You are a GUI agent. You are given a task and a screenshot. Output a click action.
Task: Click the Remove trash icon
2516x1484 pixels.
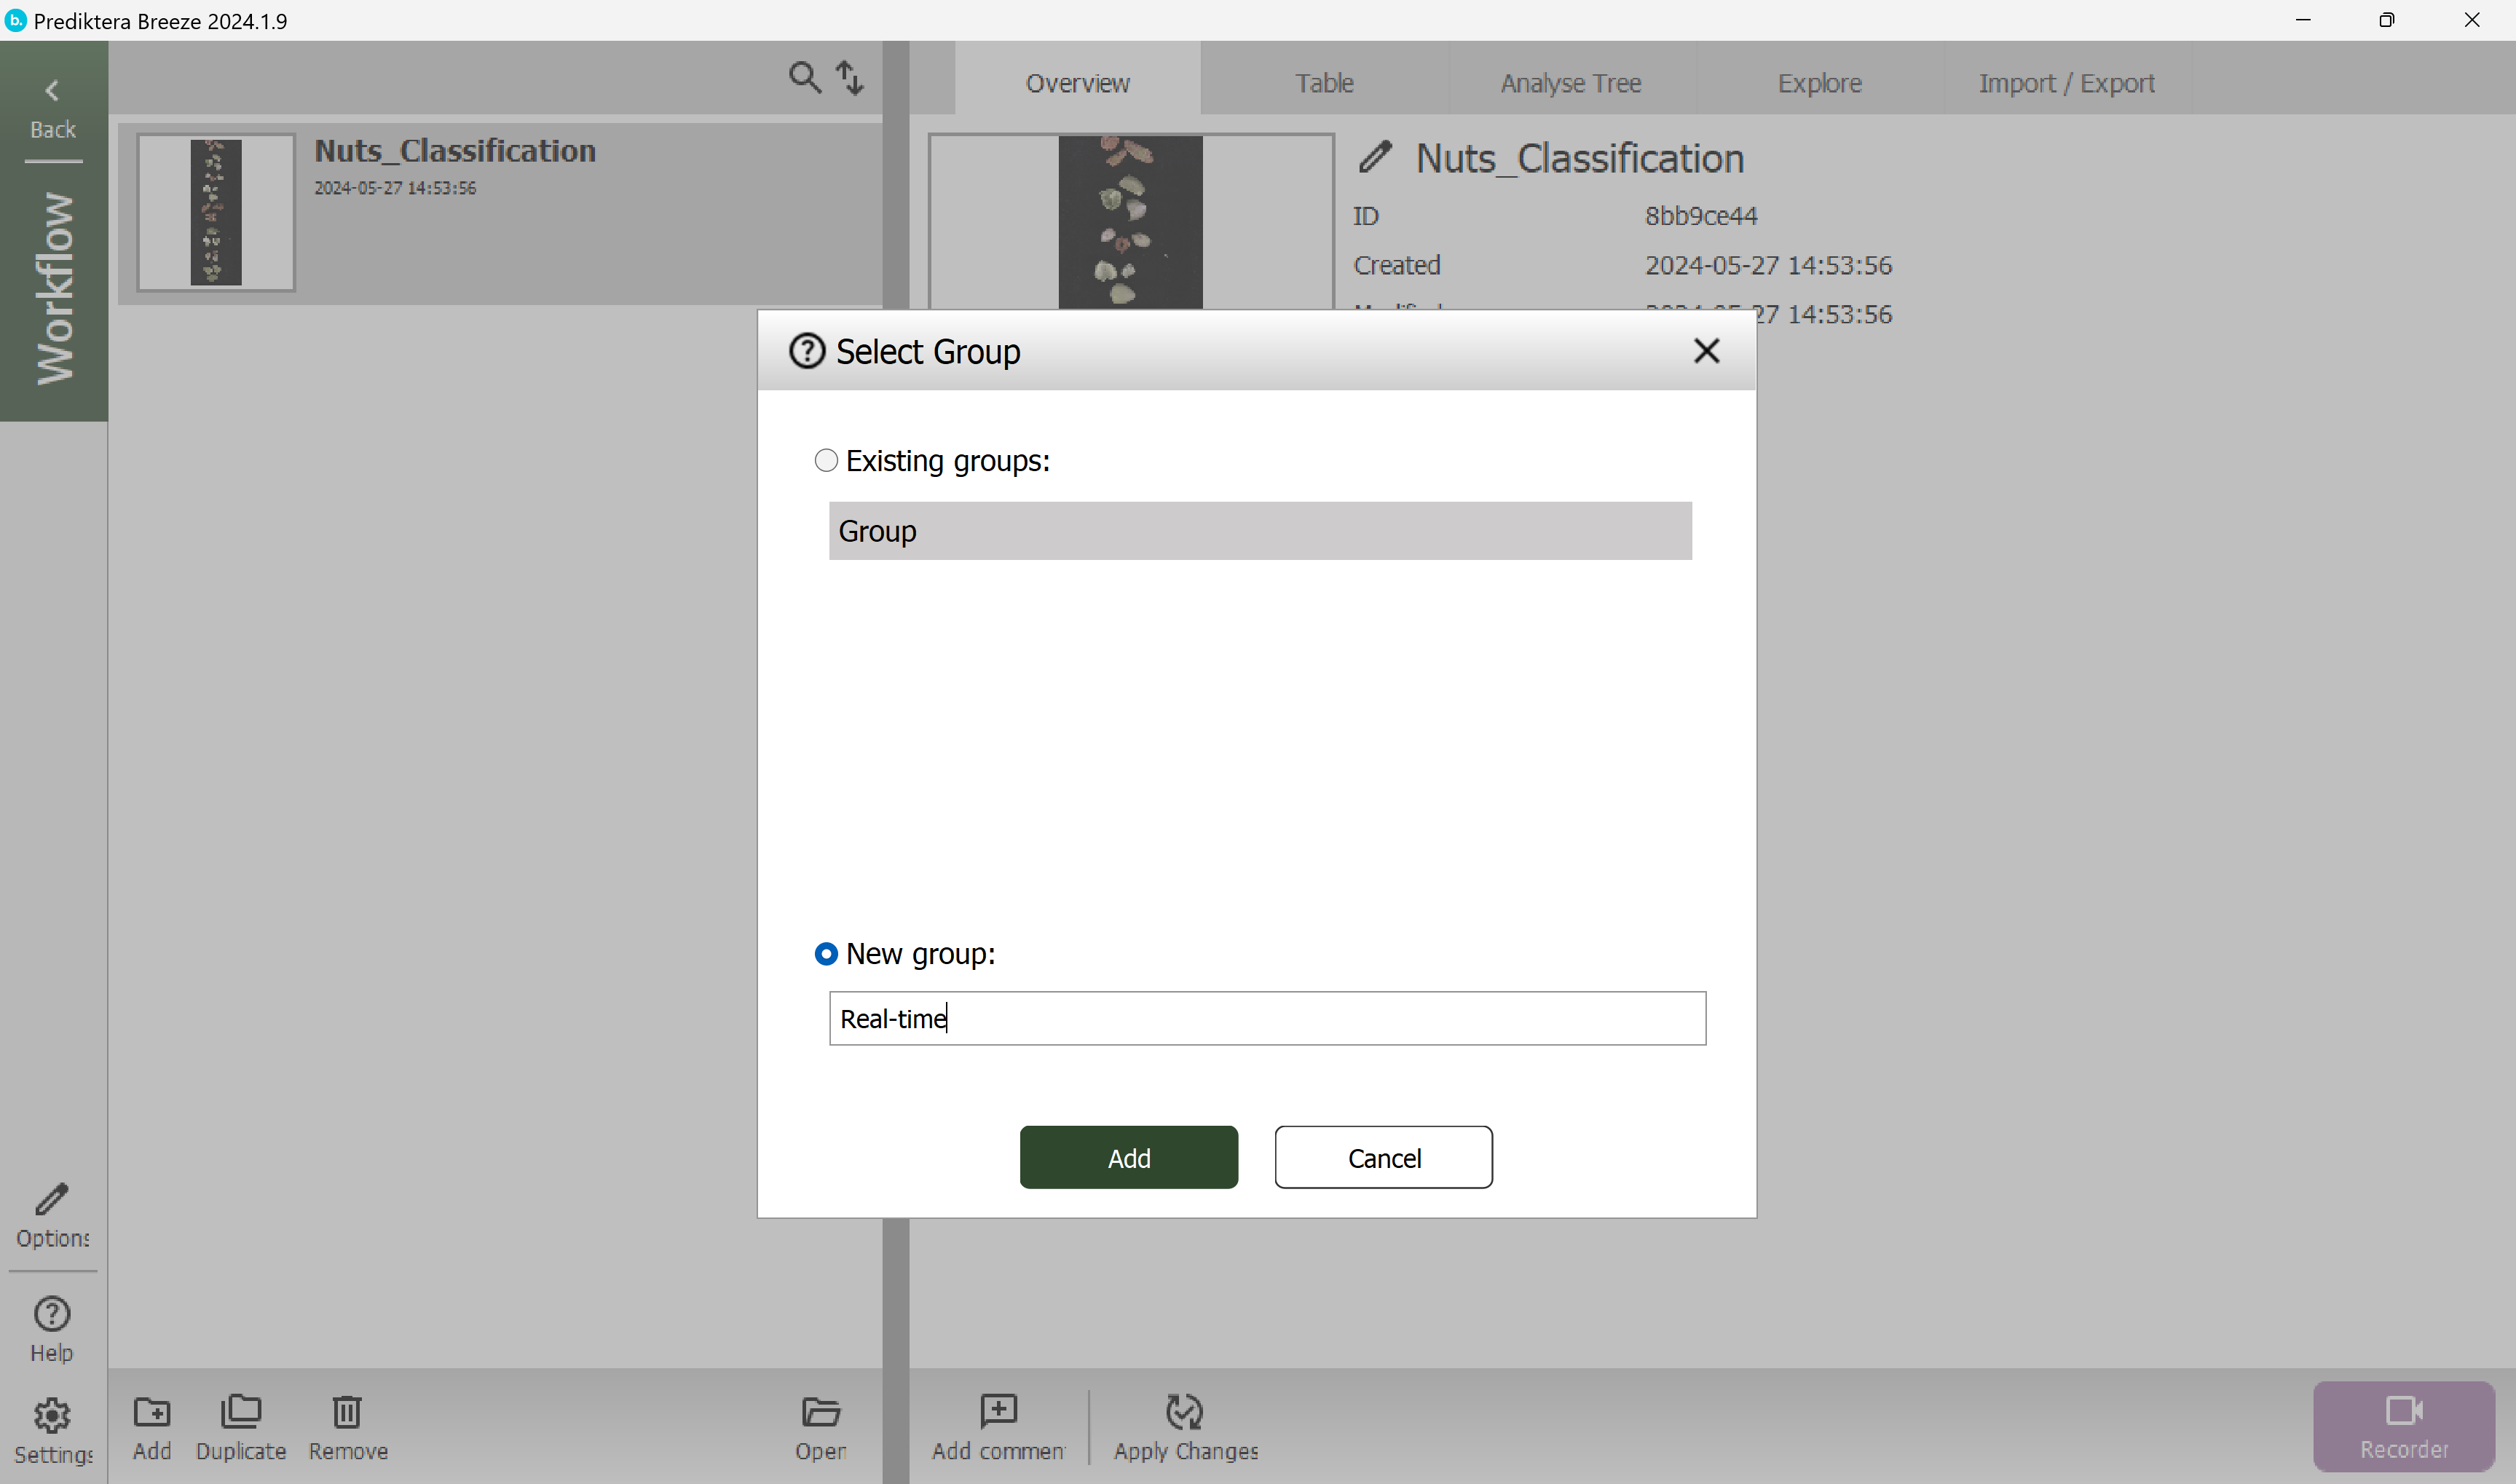click(x=347, y=1412)
